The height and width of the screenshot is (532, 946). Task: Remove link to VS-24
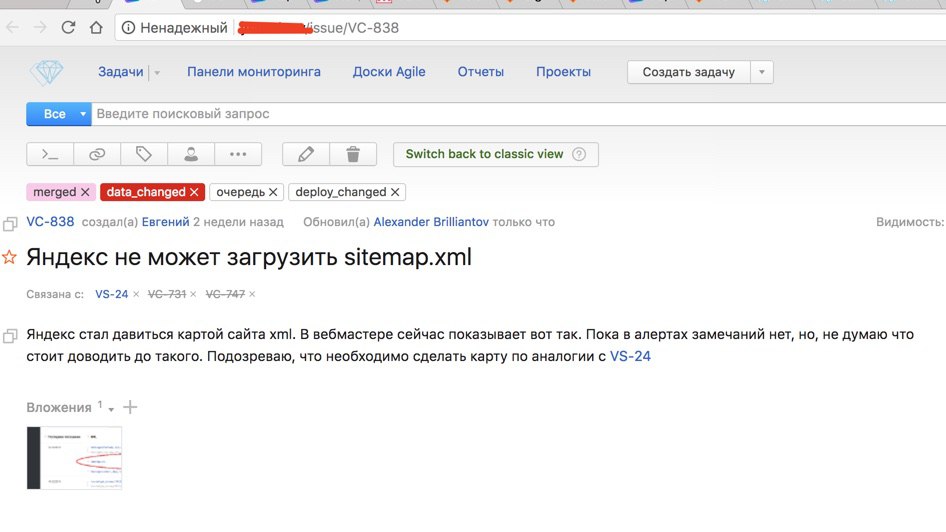[x=136, y=294]
